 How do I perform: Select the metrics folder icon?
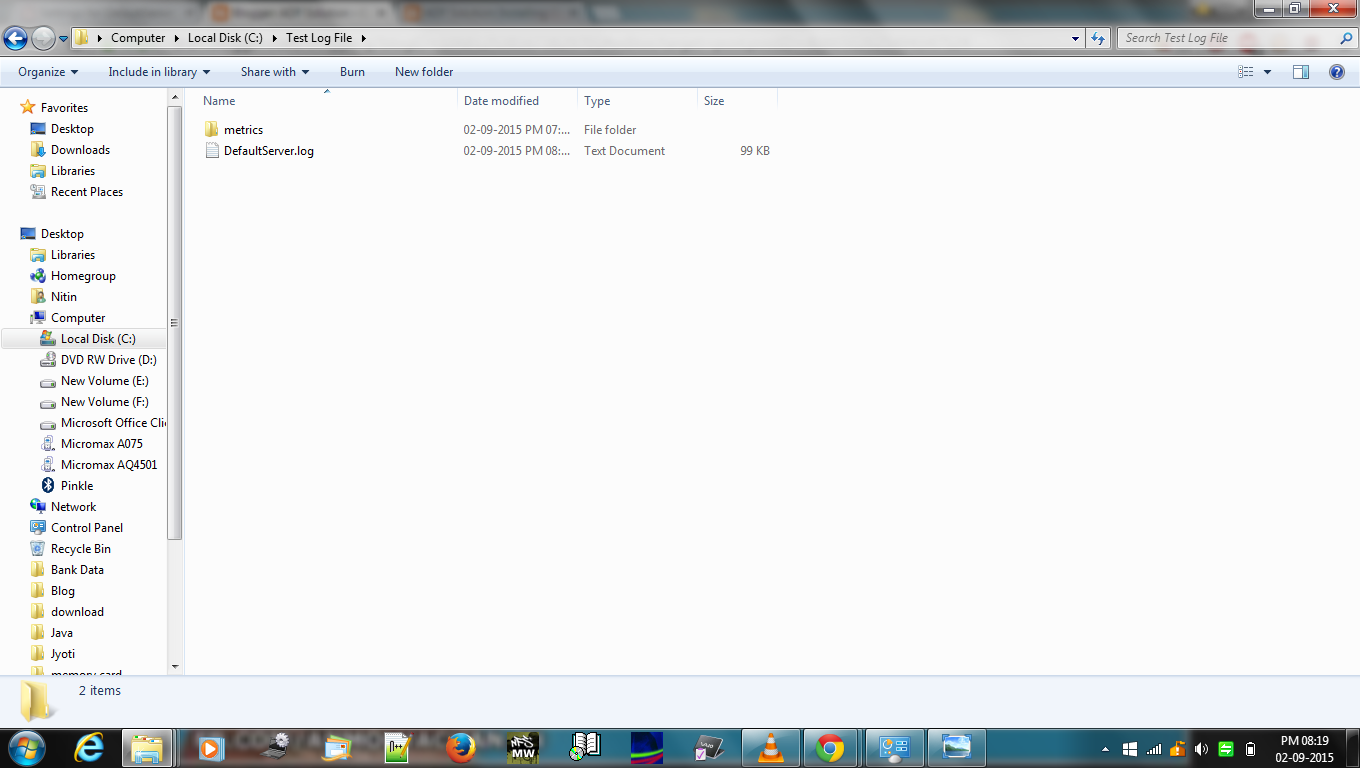click(x=211, y=130)
